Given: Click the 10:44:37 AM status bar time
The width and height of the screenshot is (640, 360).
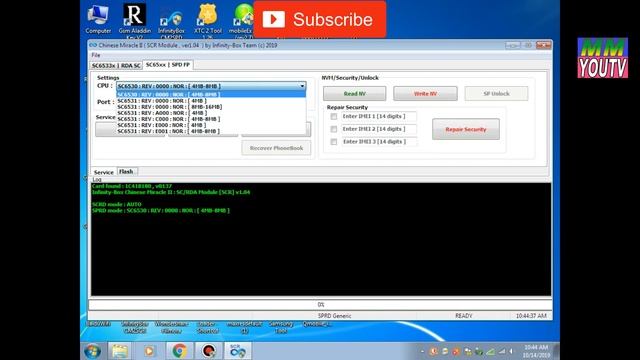Looking at the screenshot, I should (531, 316).
